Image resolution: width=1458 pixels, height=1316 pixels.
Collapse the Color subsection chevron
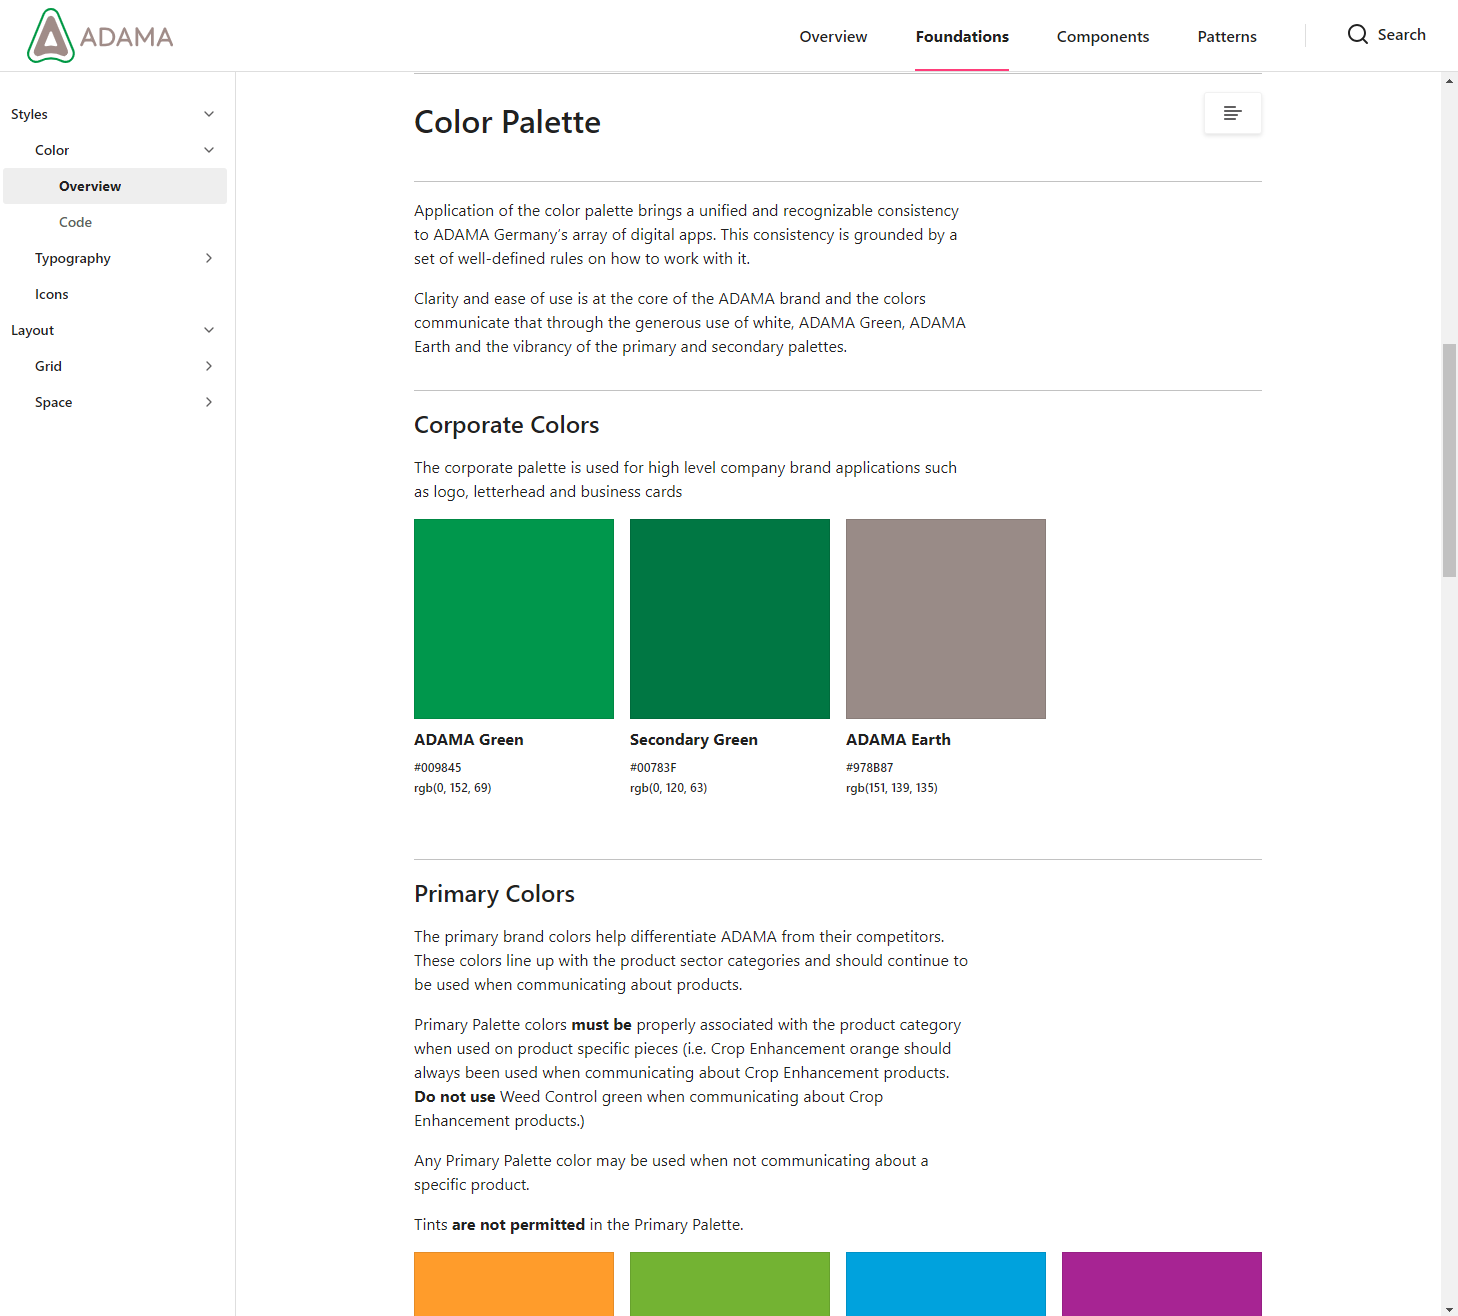click(209, 150)
